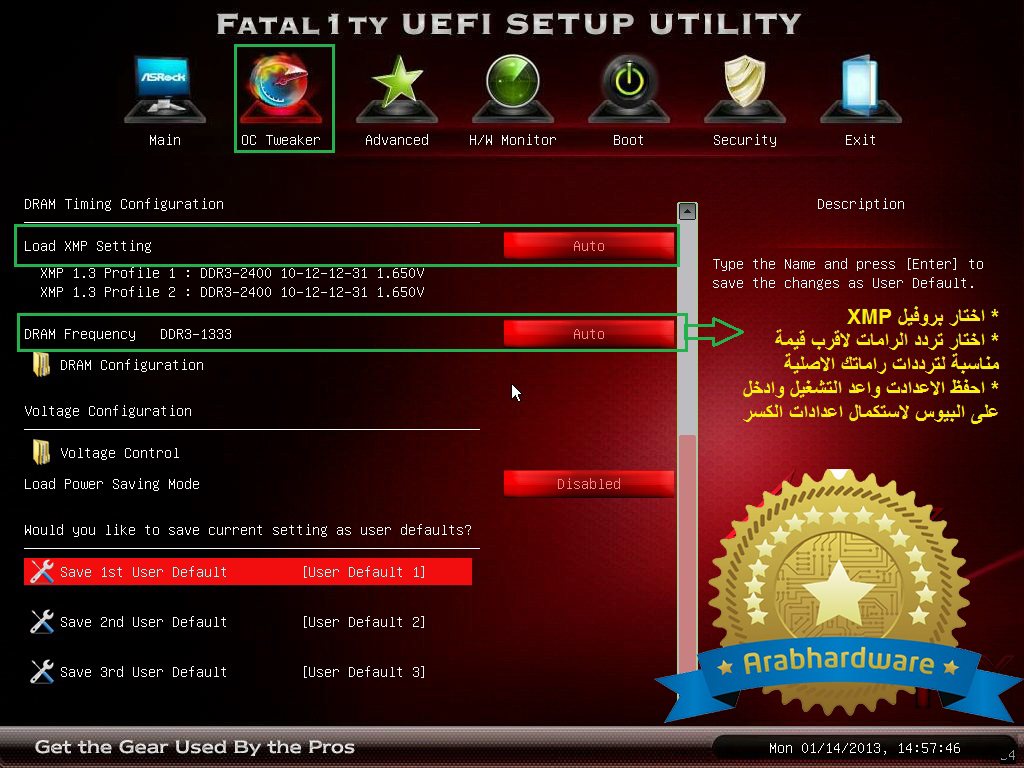Switch to the Security tab label
The image size is (1024, 768).
744,140
